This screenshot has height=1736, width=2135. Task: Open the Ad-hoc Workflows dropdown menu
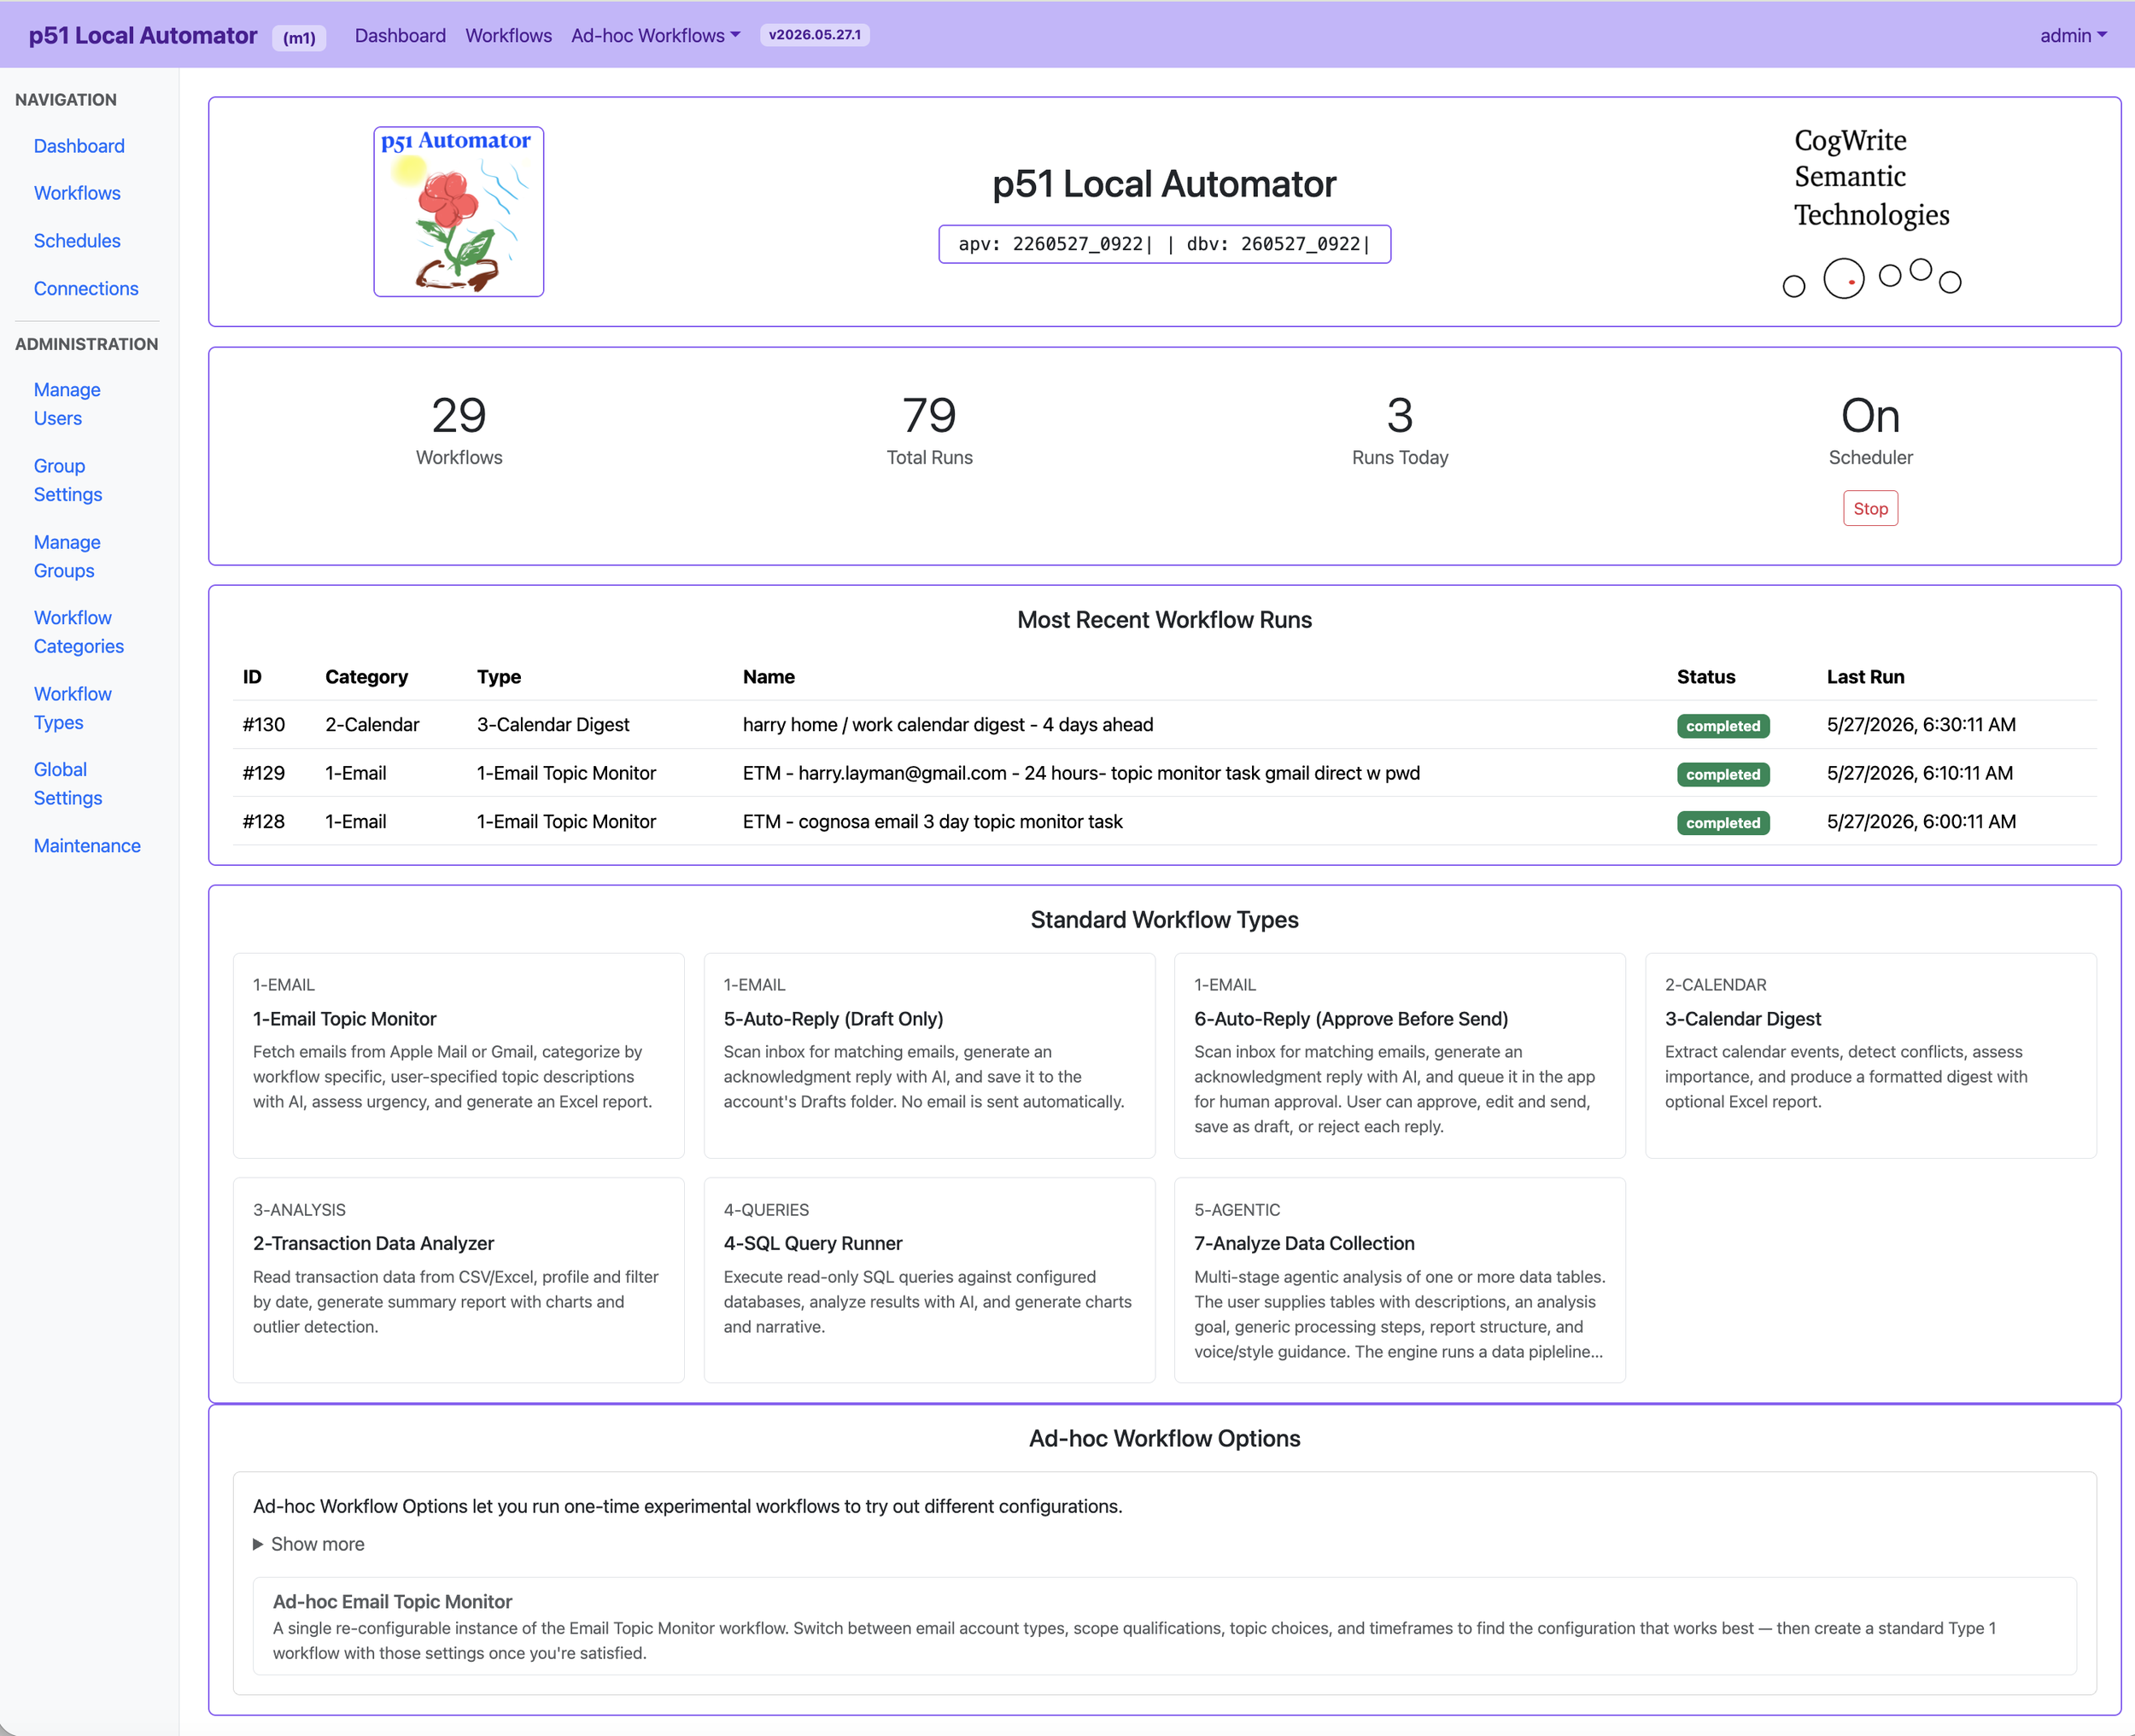coord(655,35)
